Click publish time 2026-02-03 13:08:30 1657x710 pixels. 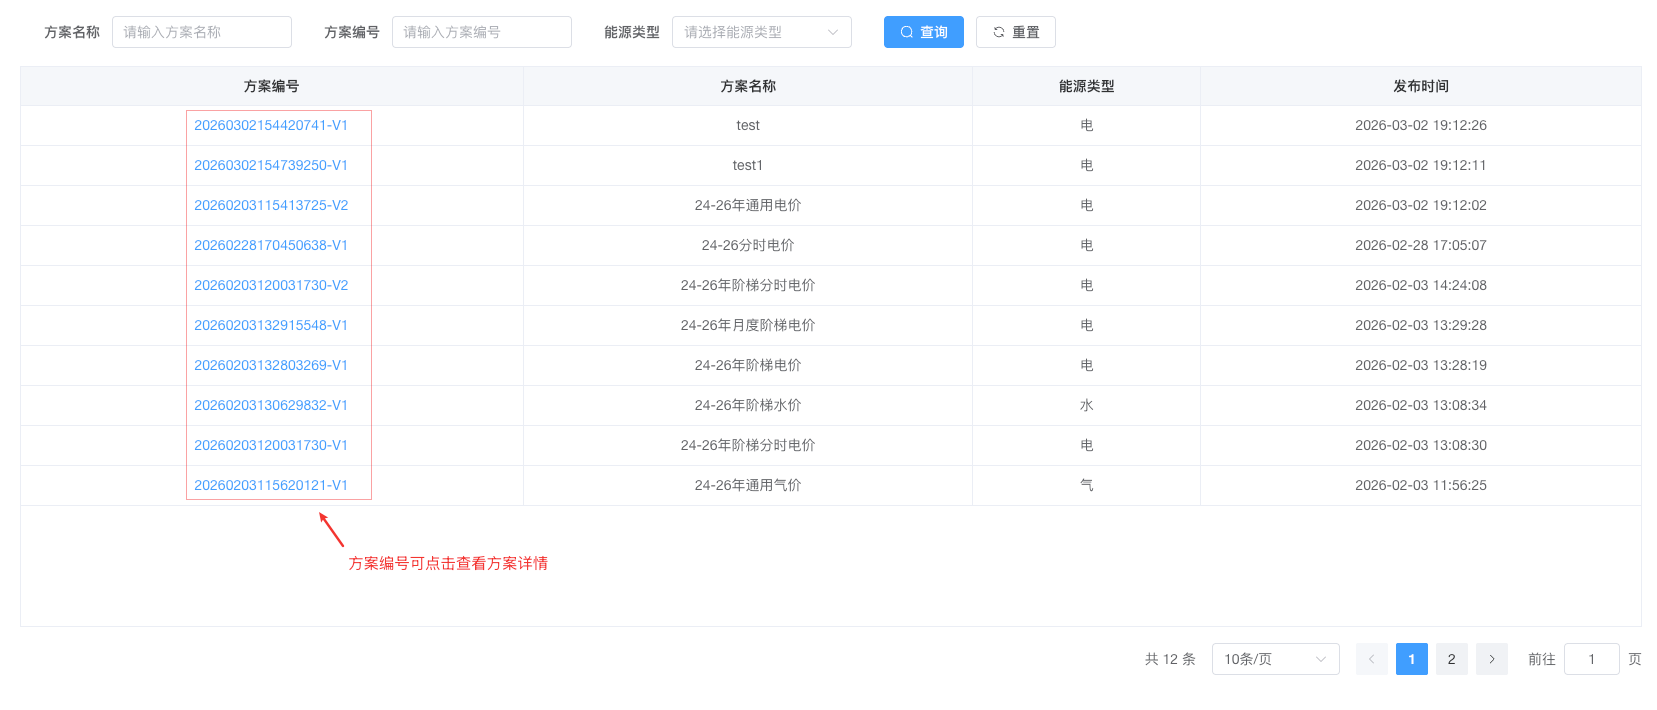coord(1421,445)
